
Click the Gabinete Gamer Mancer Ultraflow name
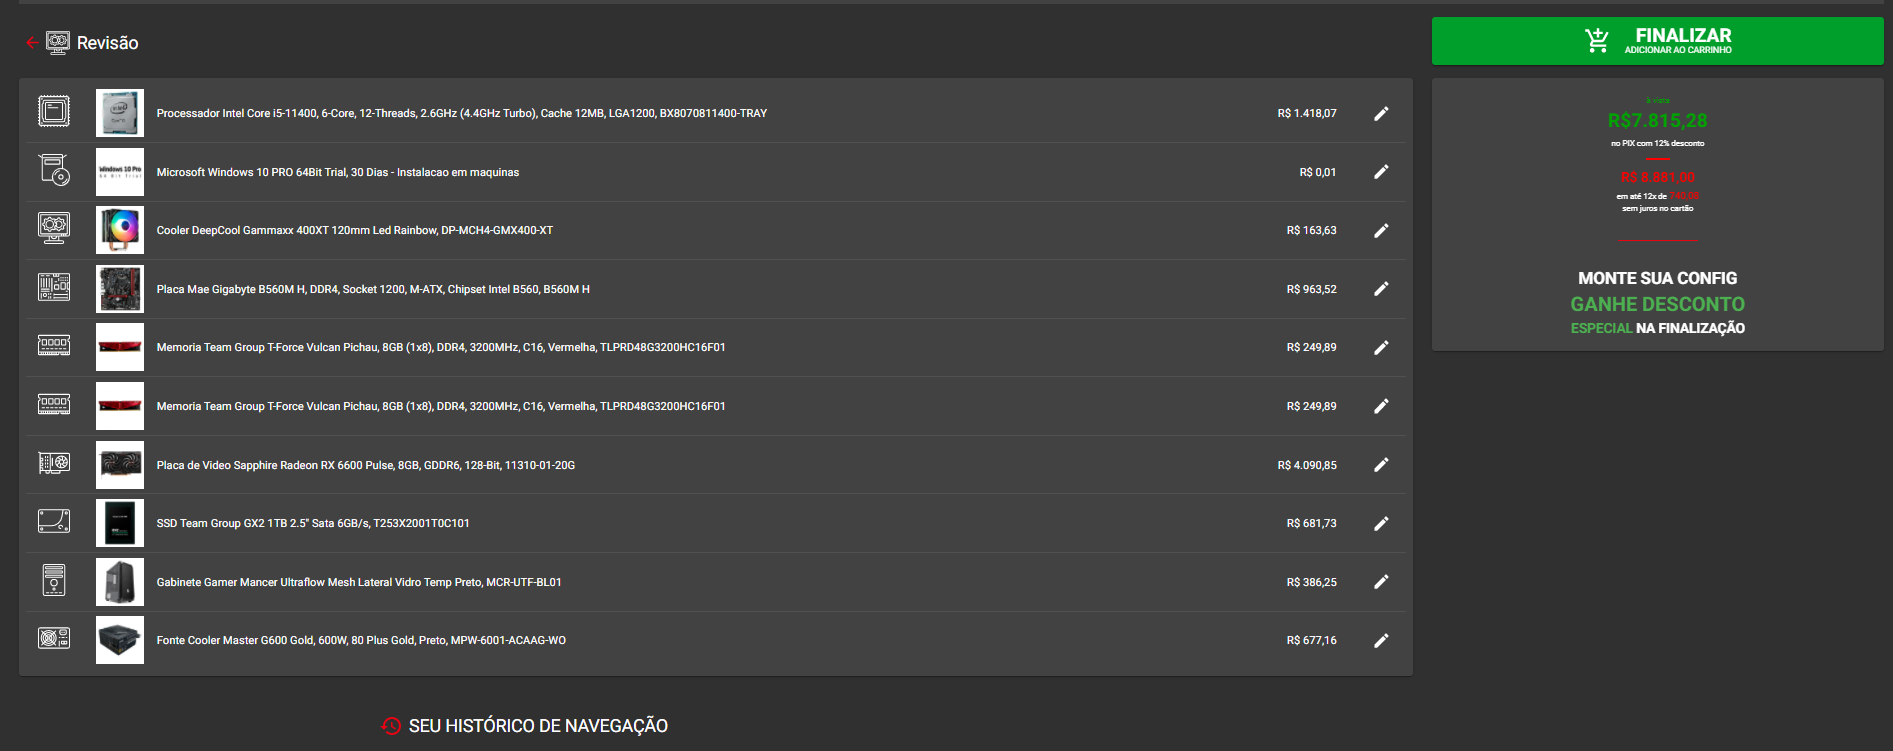359,582
